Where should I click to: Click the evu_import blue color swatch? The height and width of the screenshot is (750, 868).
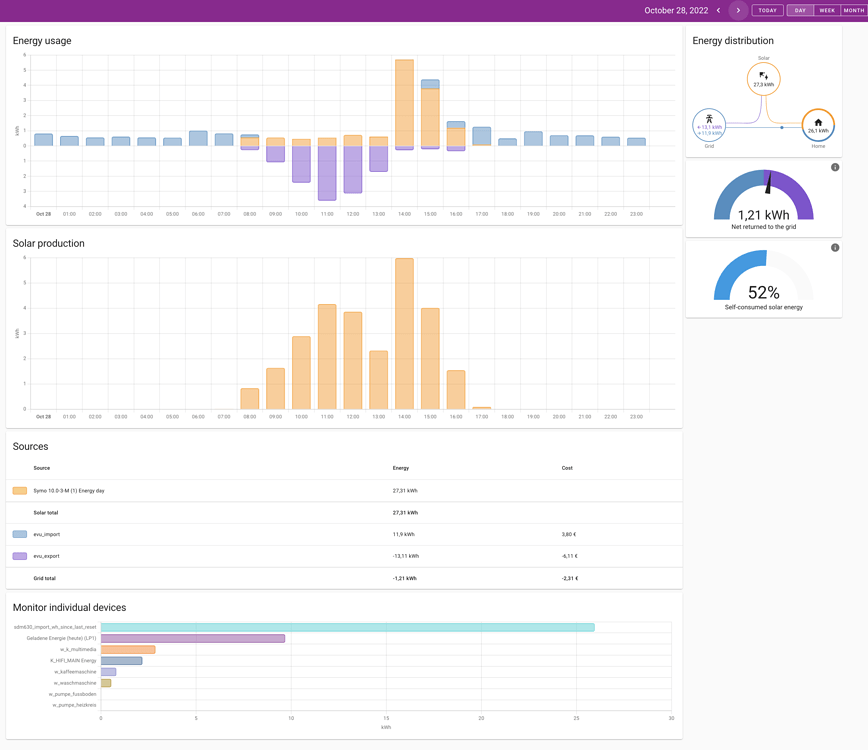20,534
